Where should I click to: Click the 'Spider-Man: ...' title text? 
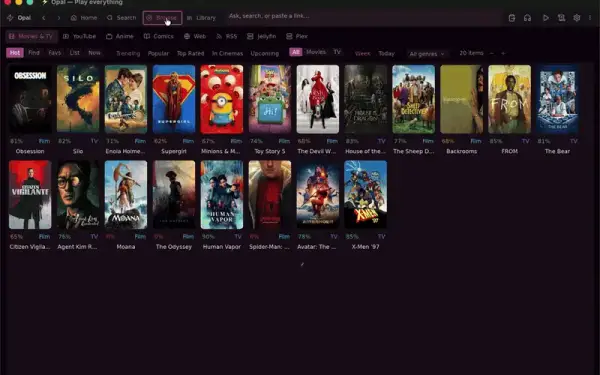tap(269, 247)
